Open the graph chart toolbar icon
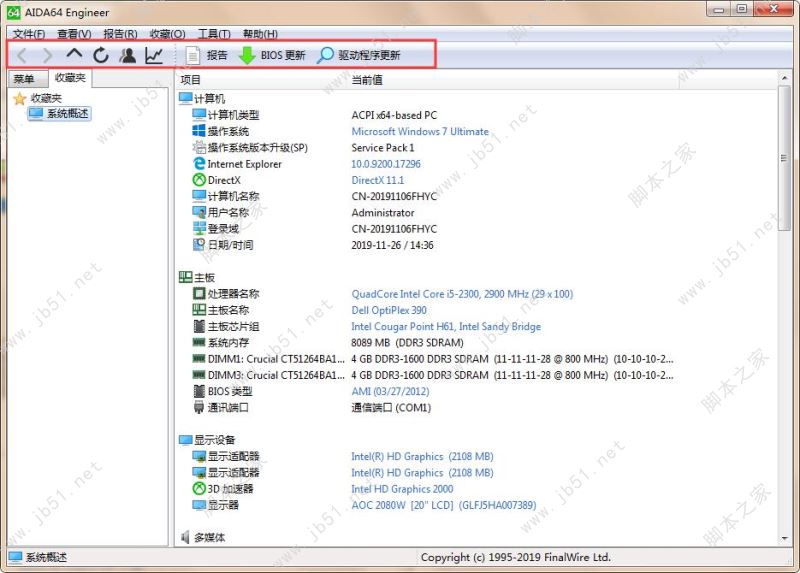Image resolution: width=800 pixels, height=573 pixels. [x=154, y=55]
